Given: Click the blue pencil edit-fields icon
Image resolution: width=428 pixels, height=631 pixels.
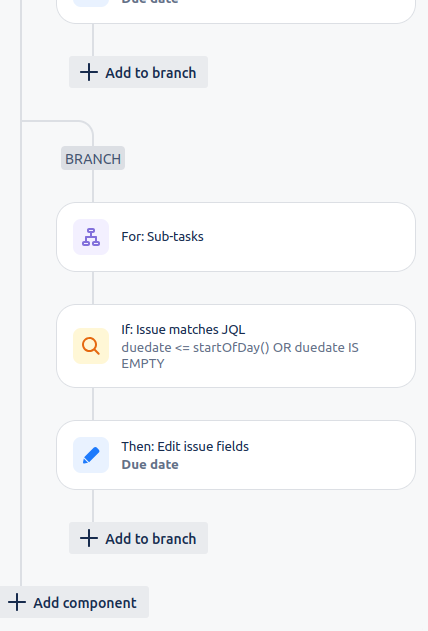Looking at the screenshot, I should 91,455.
